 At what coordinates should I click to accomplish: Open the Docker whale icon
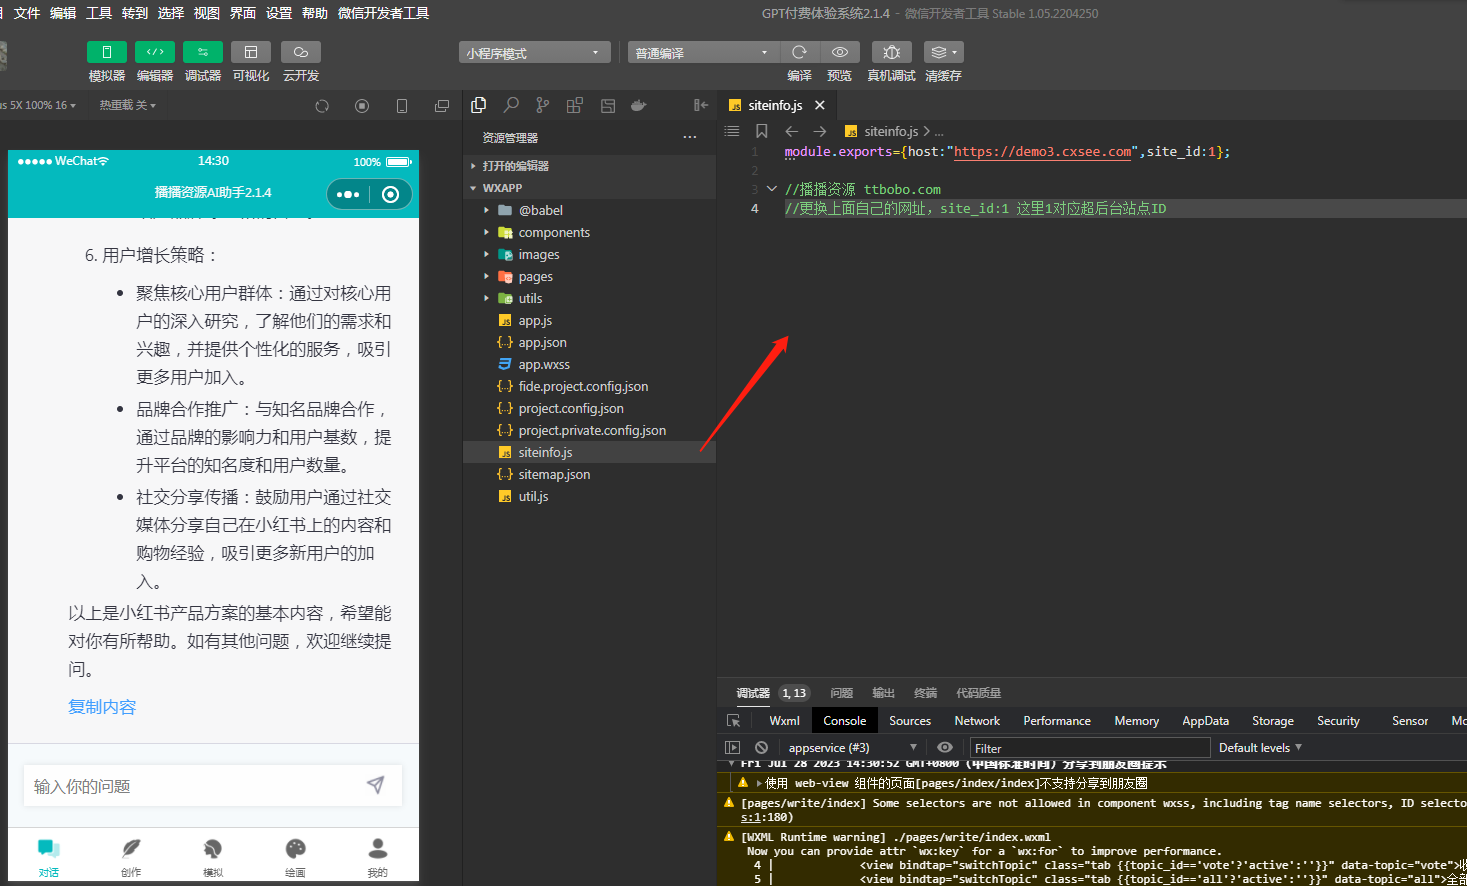(639, 105)
